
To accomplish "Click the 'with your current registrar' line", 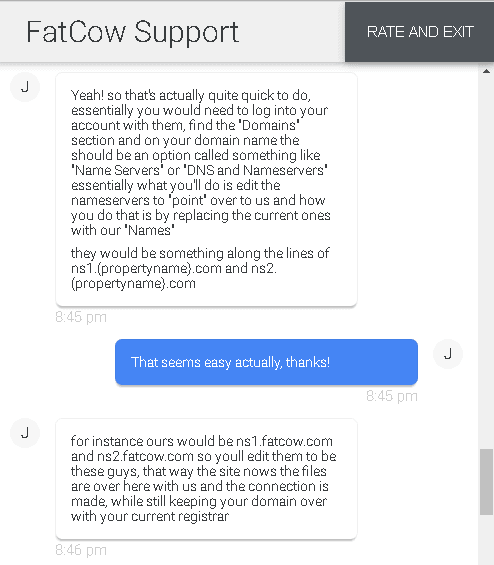I will [x=150, y=516].
